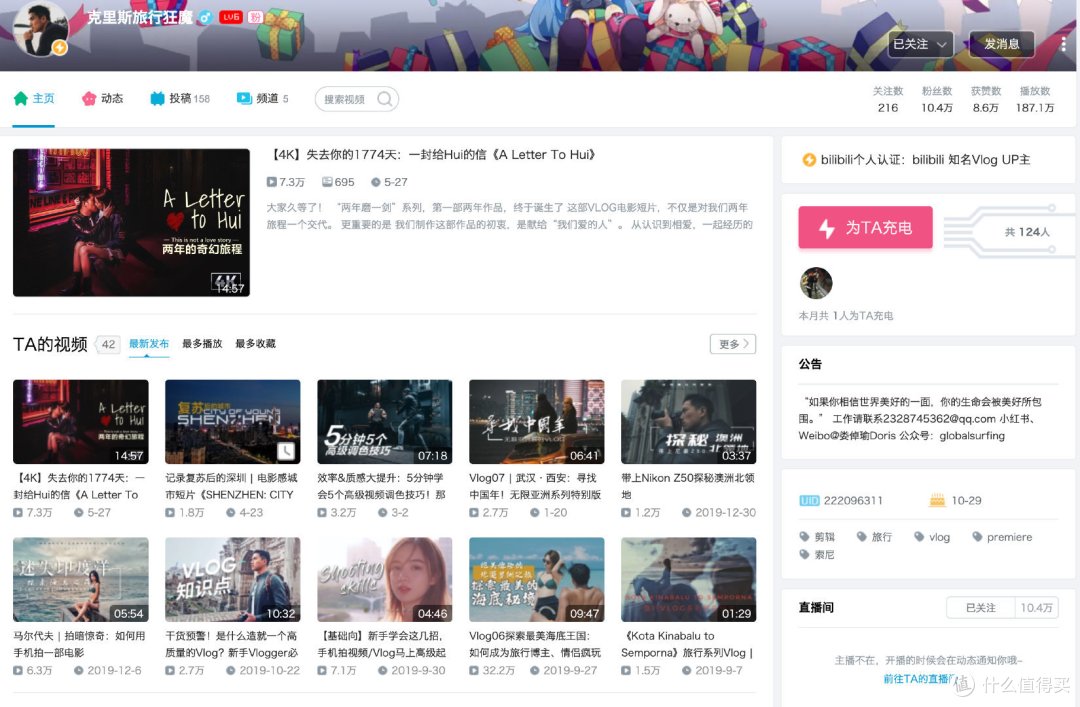Viewport: 1080px width, 707px height.
Task: Open the Shooting skills video thumbnail
Action: (x=384, y=580)
